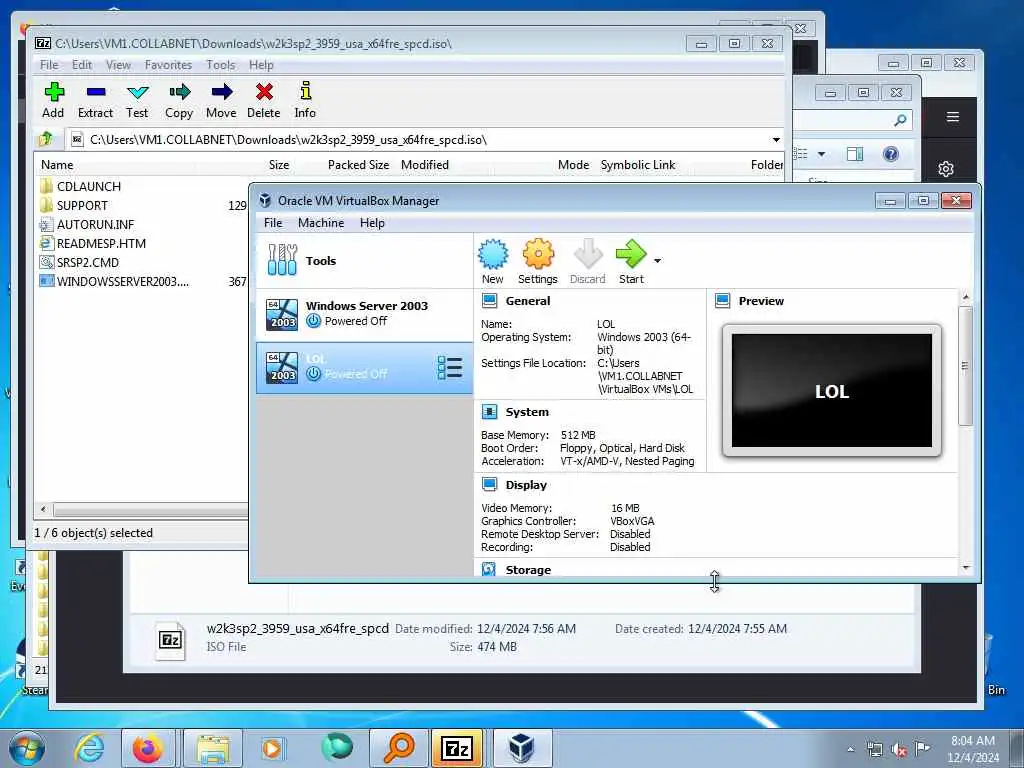
Task: Click the gear settings icon in background window
Action: (946, 169)
